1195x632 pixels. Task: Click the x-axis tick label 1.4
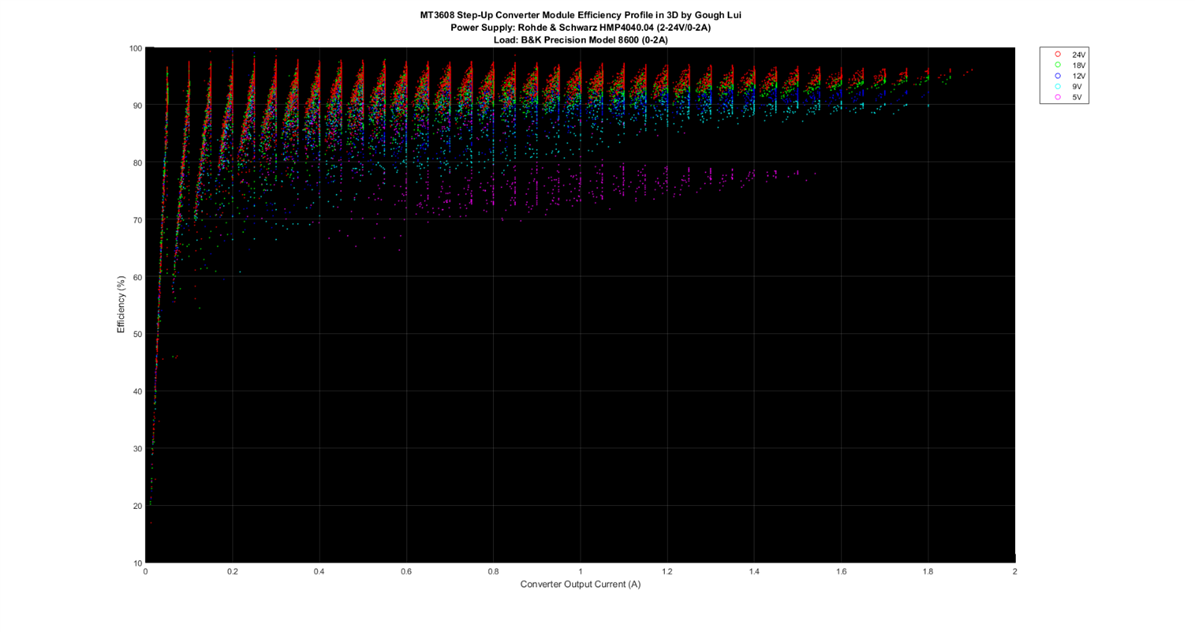tap(754, 571)
